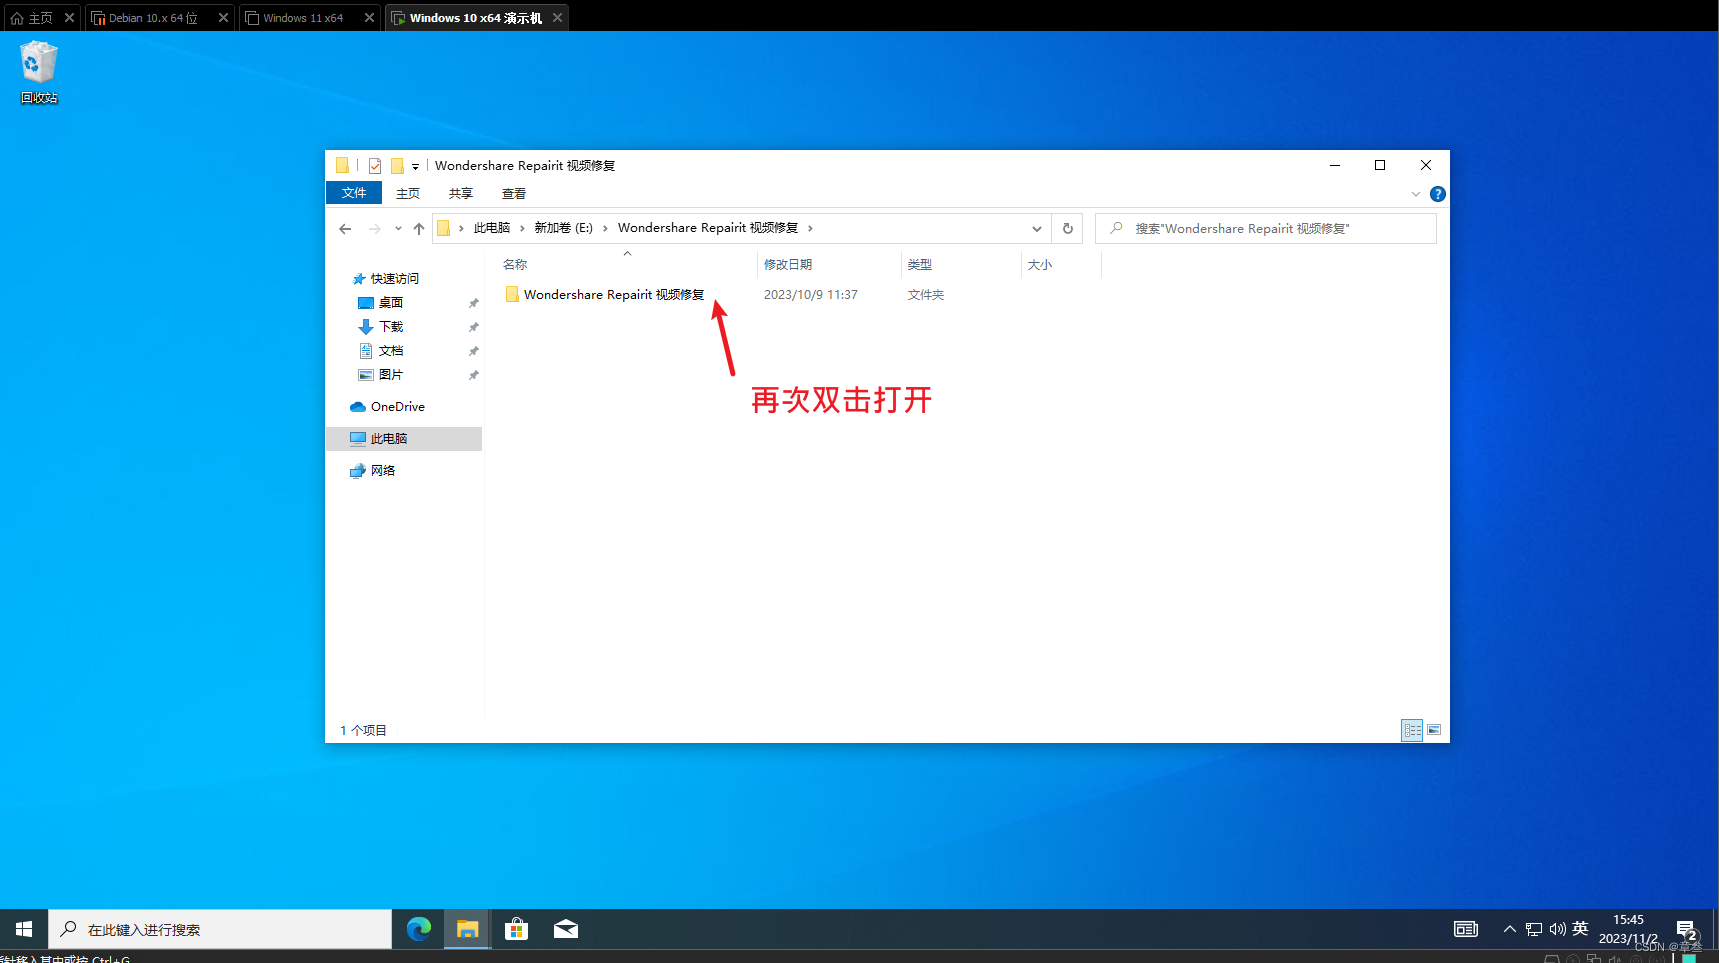Open the Recycle Bin desktop icon

(x=39, y=71)
